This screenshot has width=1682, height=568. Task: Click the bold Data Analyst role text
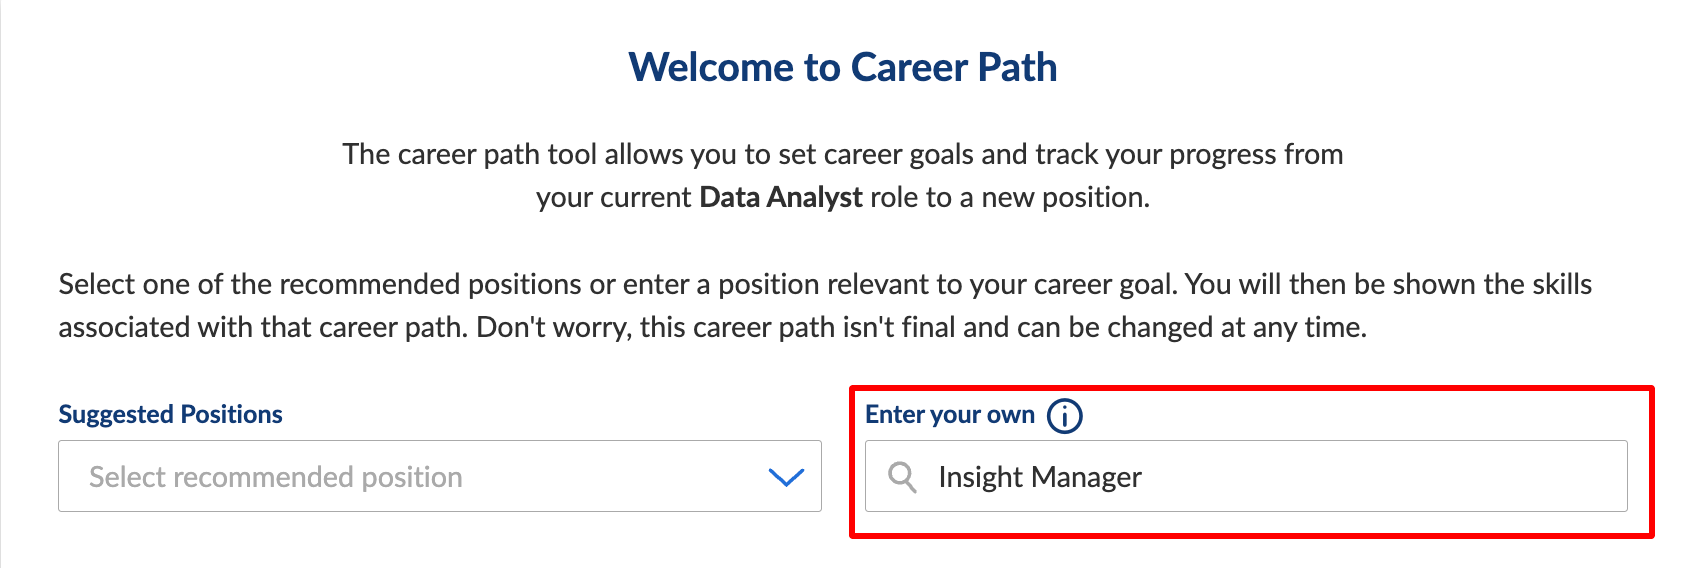pyautogui.click(x=780, y=197)
